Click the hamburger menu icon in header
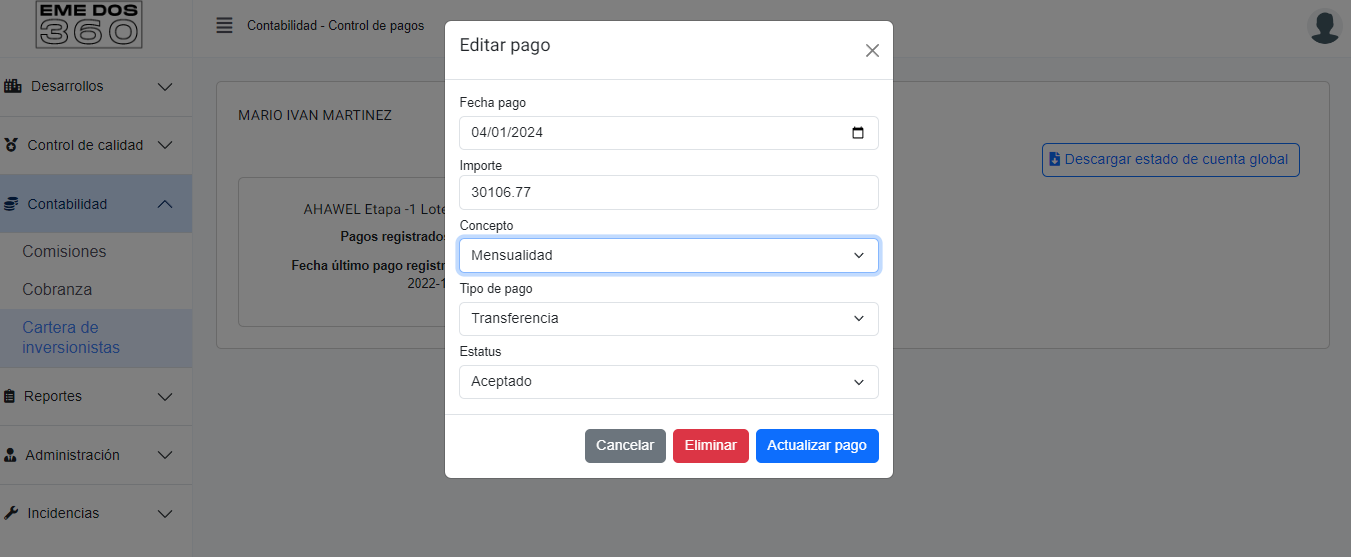 pyautogui.click(x=224, y=26)
